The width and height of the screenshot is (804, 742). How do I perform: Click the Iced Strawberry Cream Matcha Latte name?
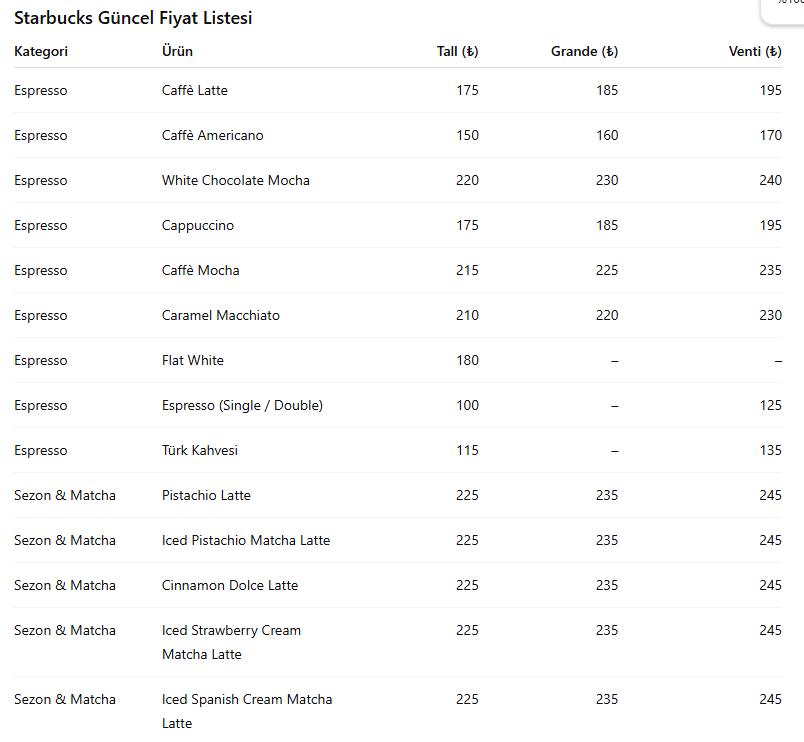click(231, 642)
